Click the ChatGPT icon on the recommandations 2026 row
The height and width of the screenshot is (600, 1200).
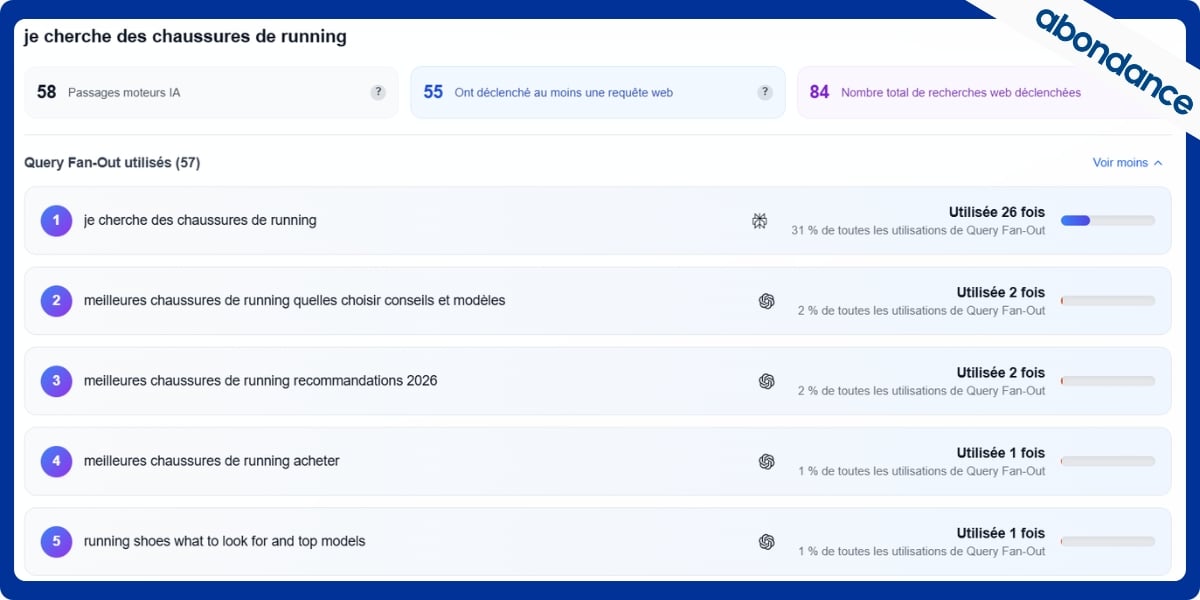click(x=767, y=381)
